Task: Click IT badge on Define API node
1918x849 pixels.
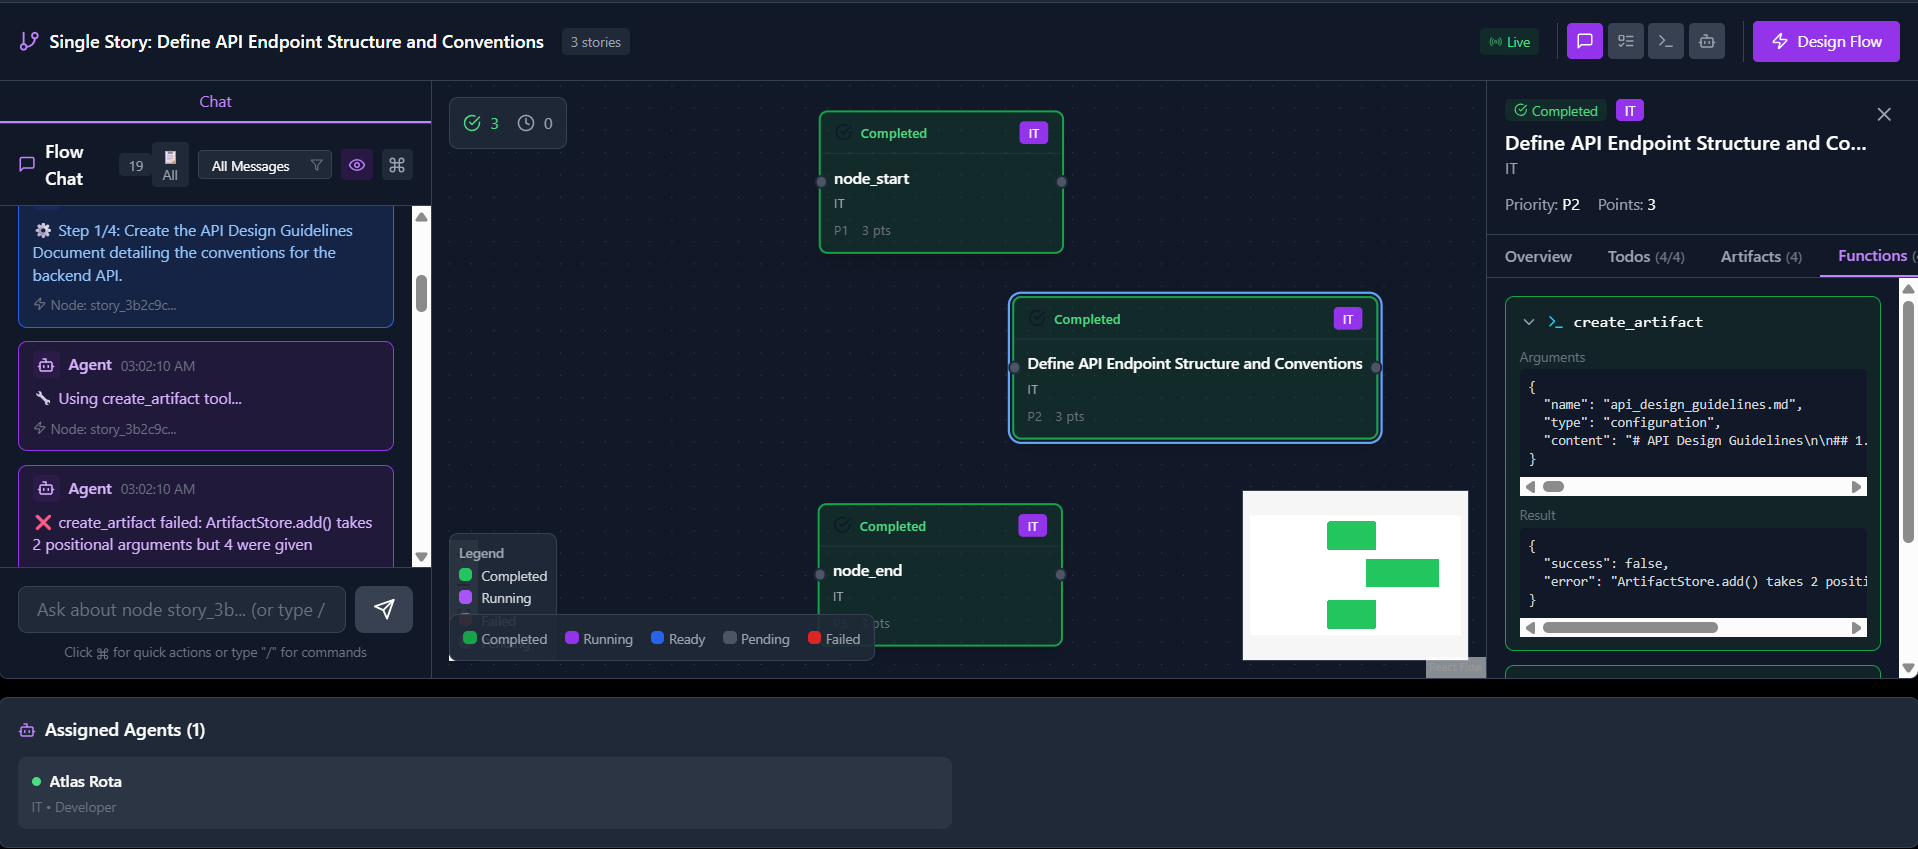Action: point(1348,319)
